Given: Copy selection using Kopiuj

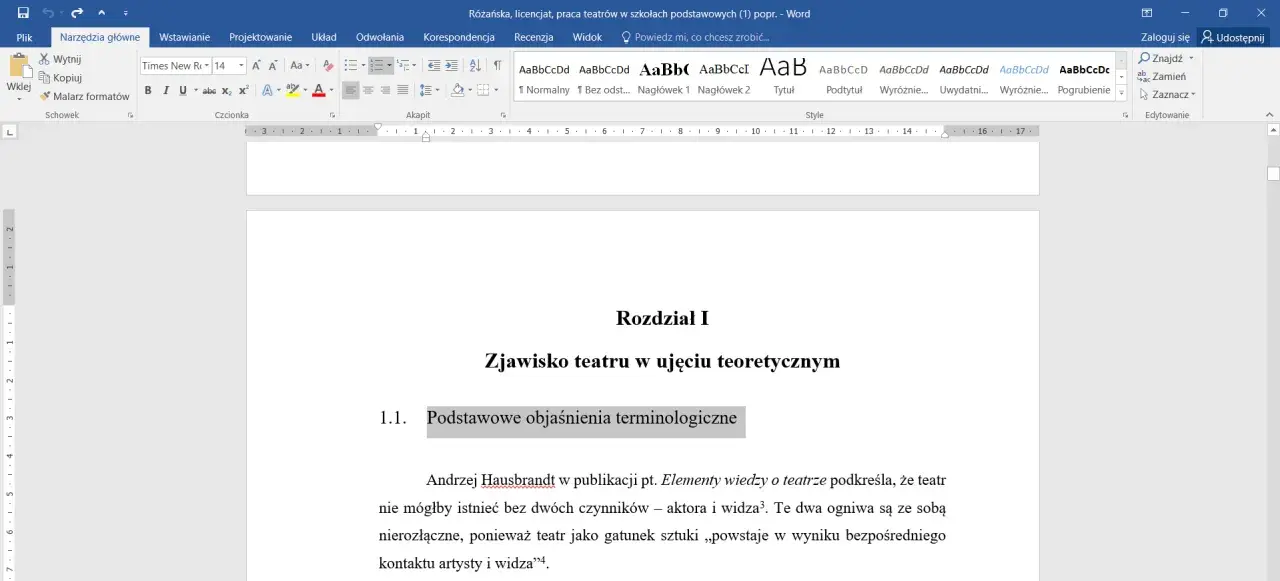Looking at the screenshot, I should click(60, 77).
